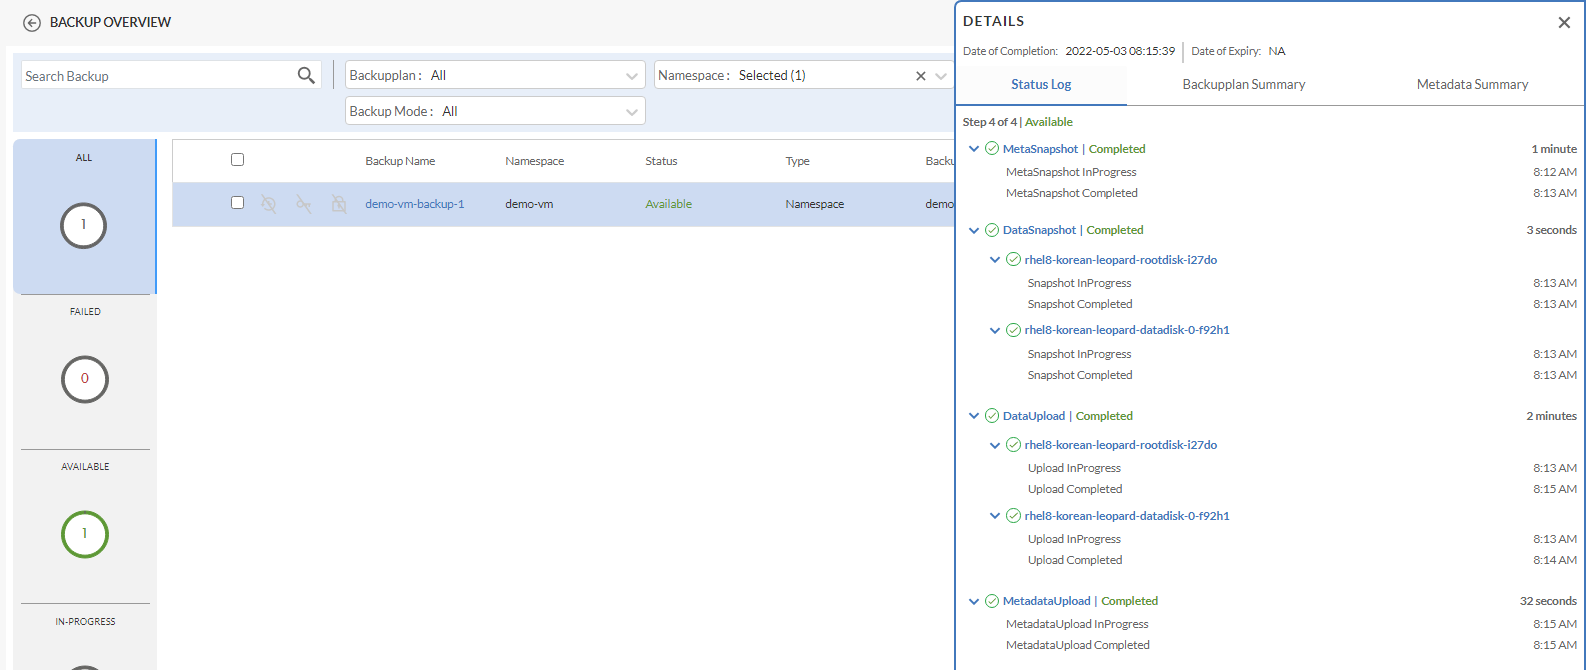1586x670 pixels.
Task: Click rhel8-korean-leopard-datadisk-0-f92h1 under DataUpload
Action: [1127, 516]
